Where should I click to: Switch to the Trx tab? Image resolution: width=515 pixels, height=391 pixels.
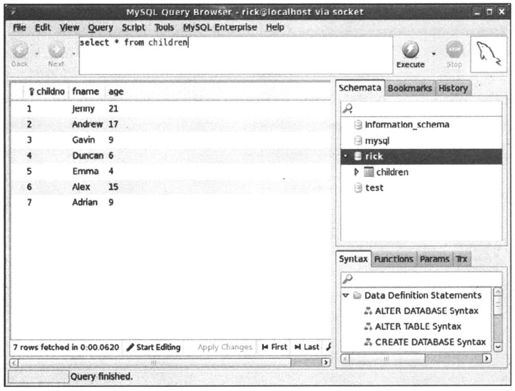pyautogui.click(x=462, y=259)
